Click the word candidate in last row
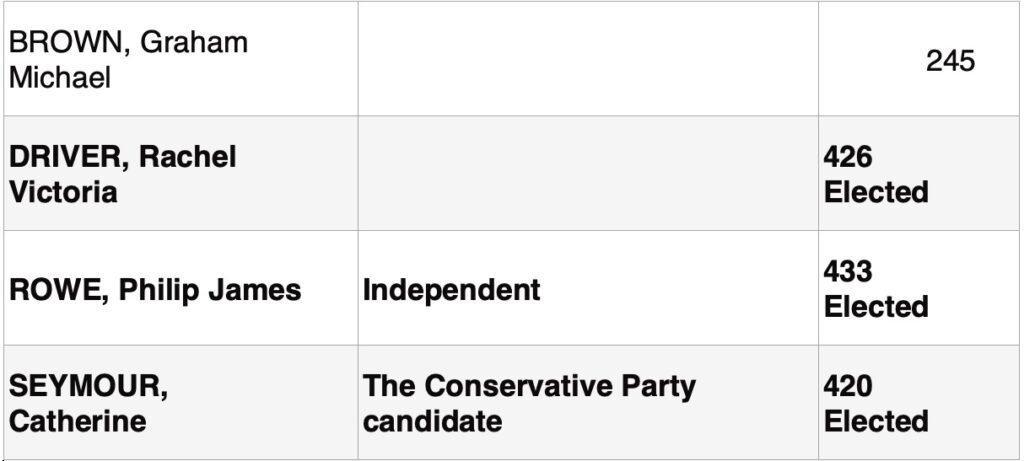 [x=432, y=421]
